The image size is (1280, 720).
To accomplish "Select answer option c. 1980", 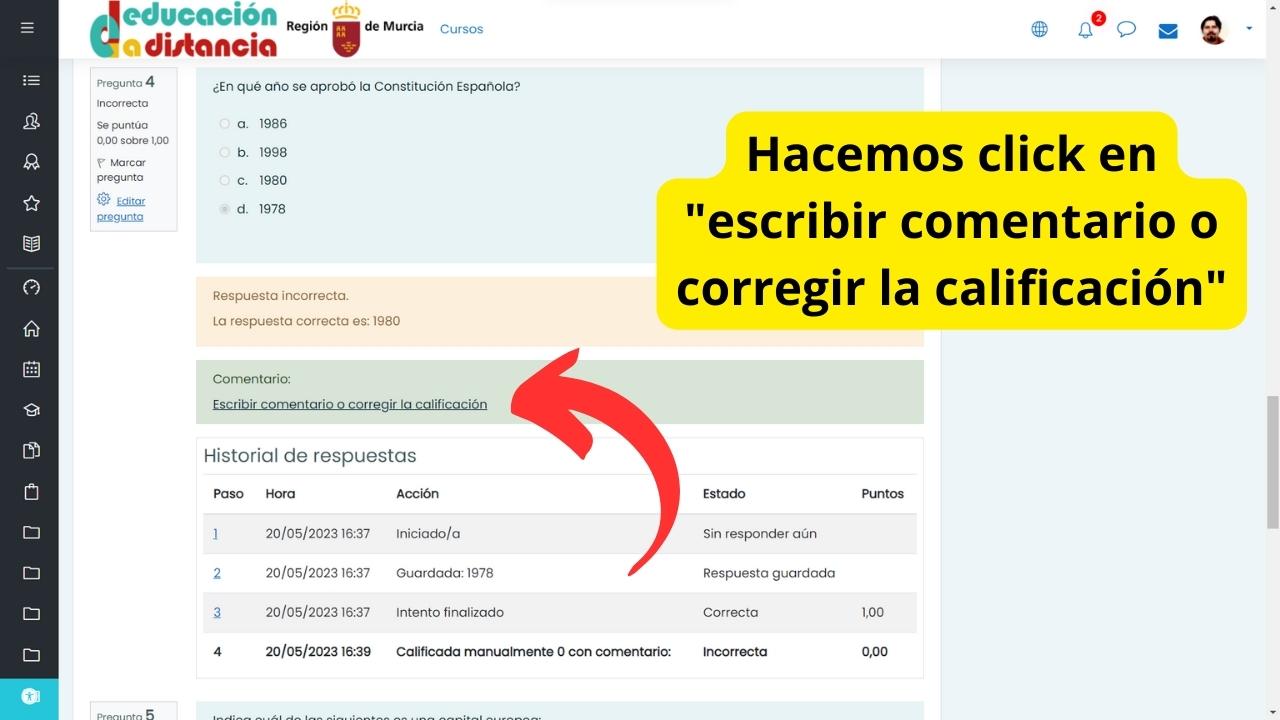I will point(224,180).
